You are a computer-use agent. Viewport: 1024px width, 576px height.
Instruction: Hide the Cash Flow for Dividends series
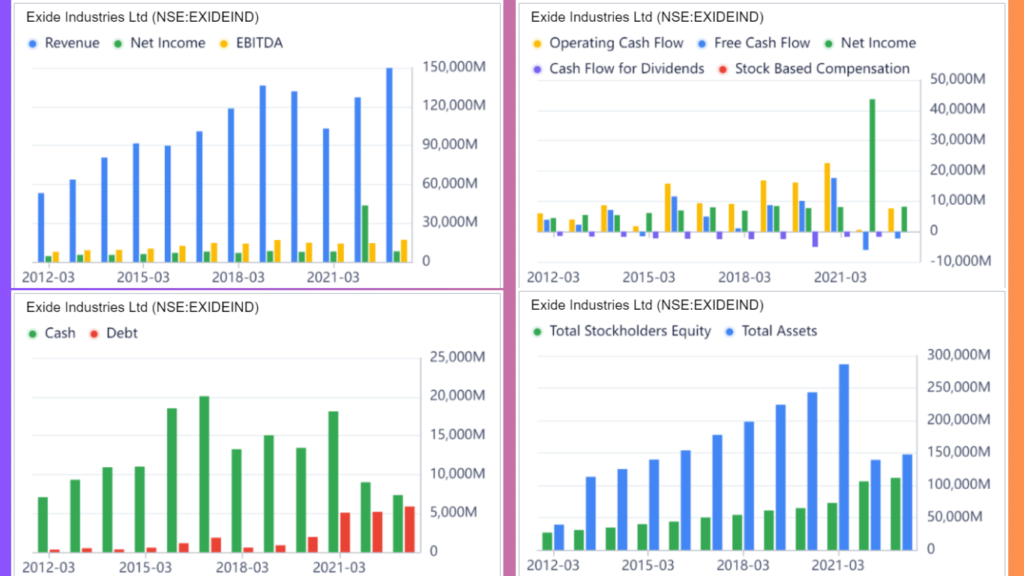[x=618, y=69]
